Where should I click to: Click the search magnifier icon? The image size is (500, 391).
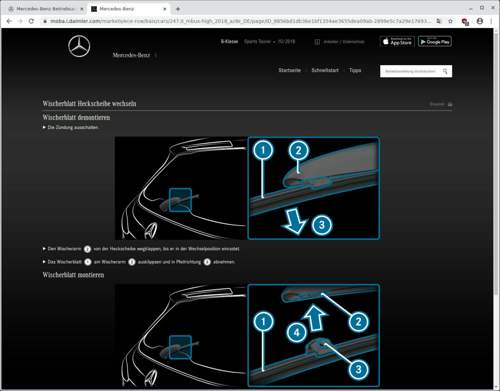tap(445, 71)
